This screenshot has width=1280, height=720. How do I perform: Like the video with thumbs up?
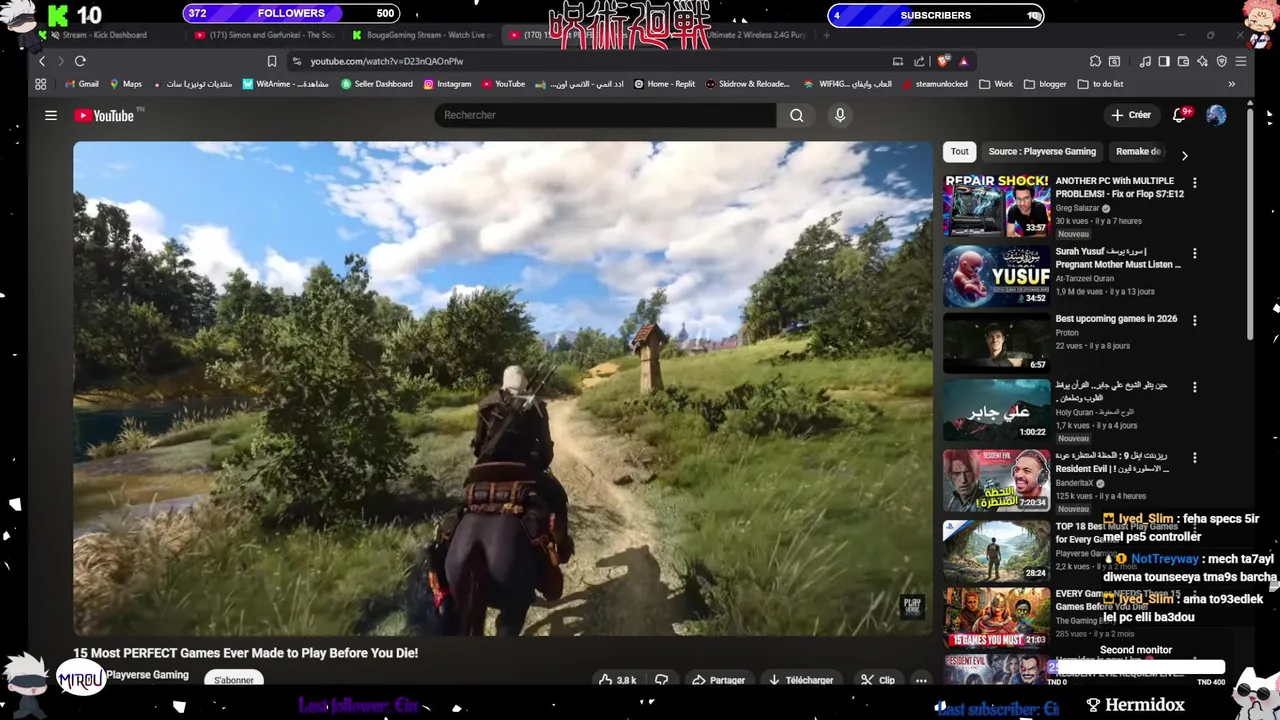[x=616, y=680]
